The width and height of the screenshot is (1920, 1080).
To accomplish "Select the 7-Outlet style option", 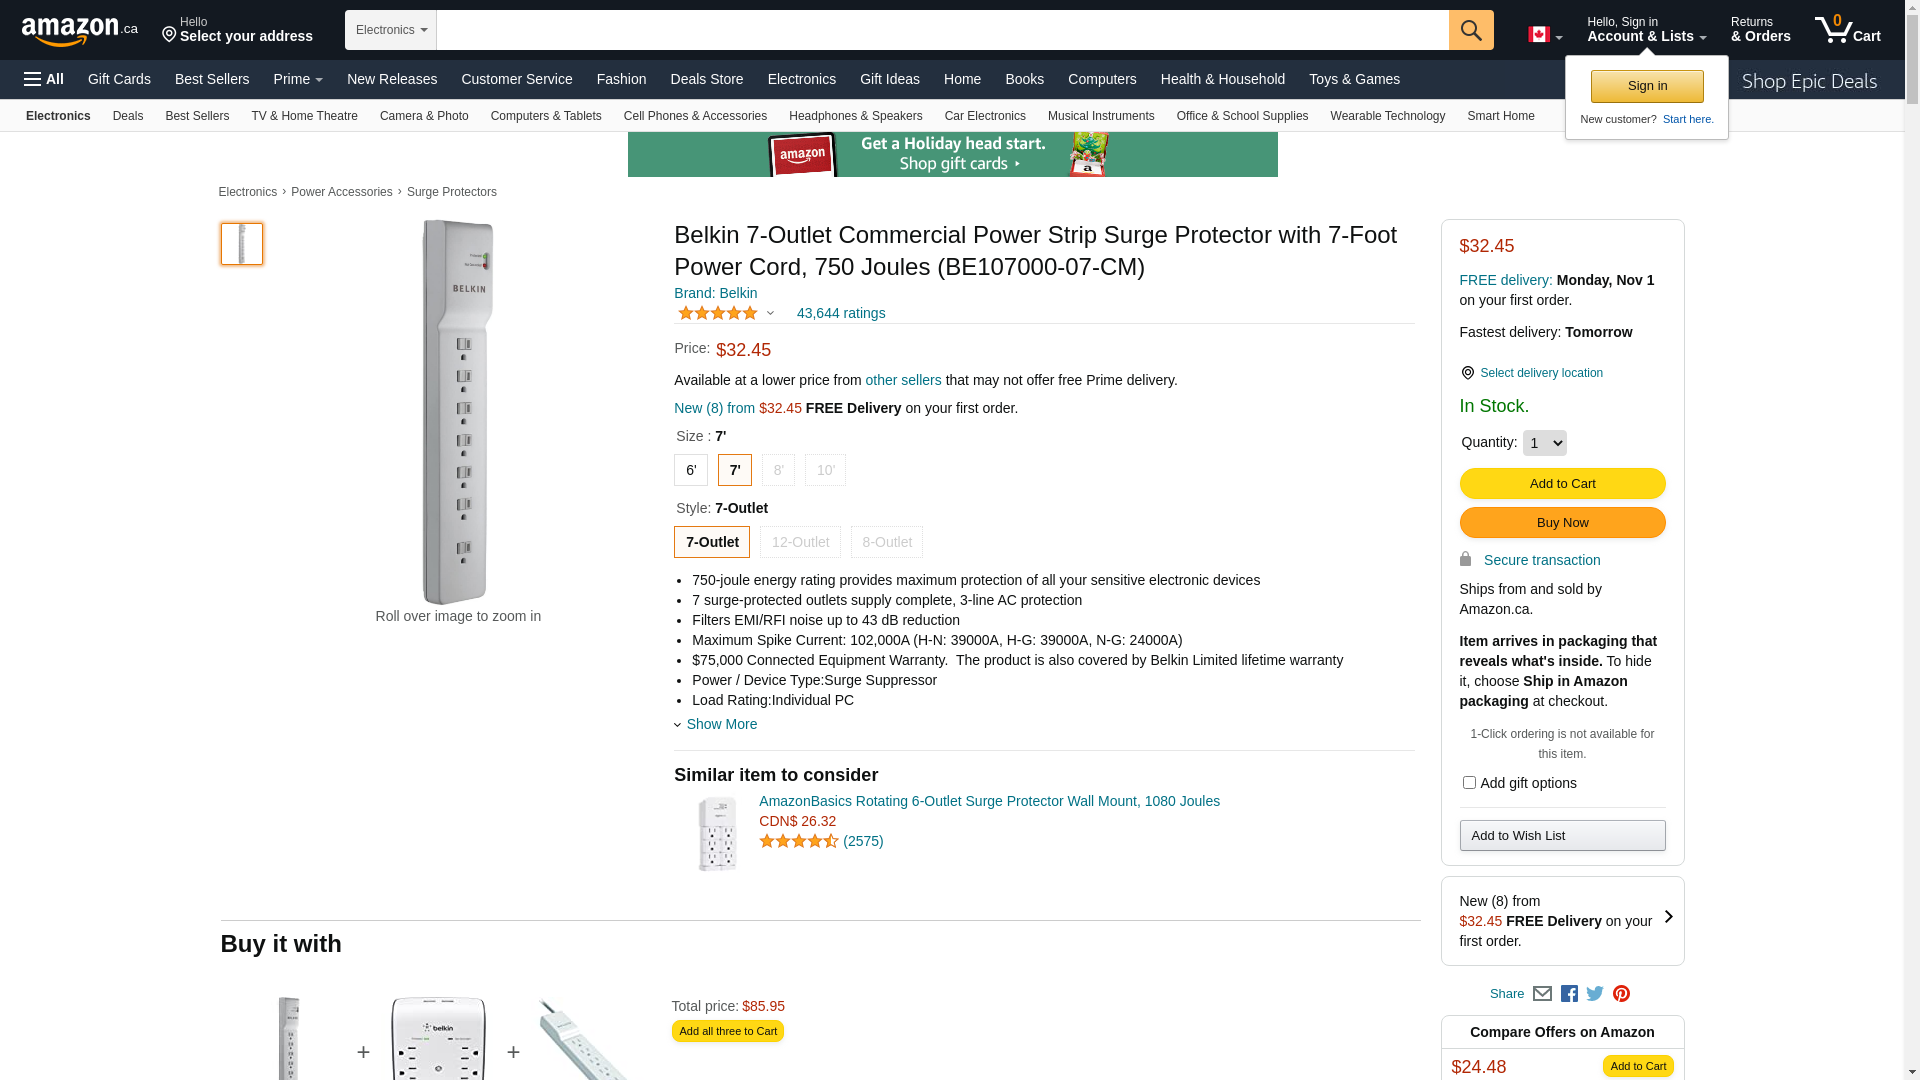I will click(712, 542).
